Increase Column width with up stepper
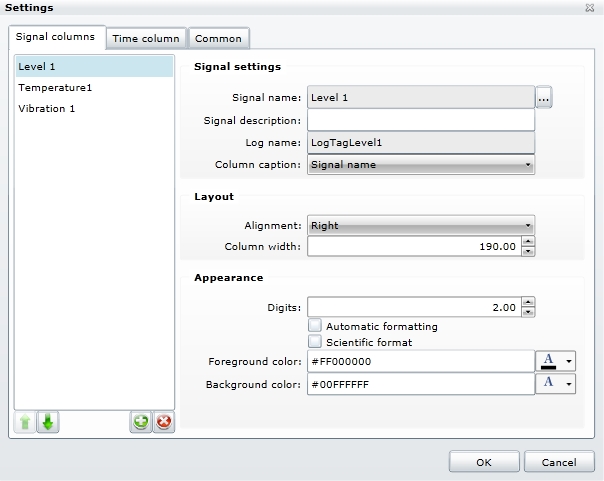This screenshot has width=604, height=481. [528, 241]
